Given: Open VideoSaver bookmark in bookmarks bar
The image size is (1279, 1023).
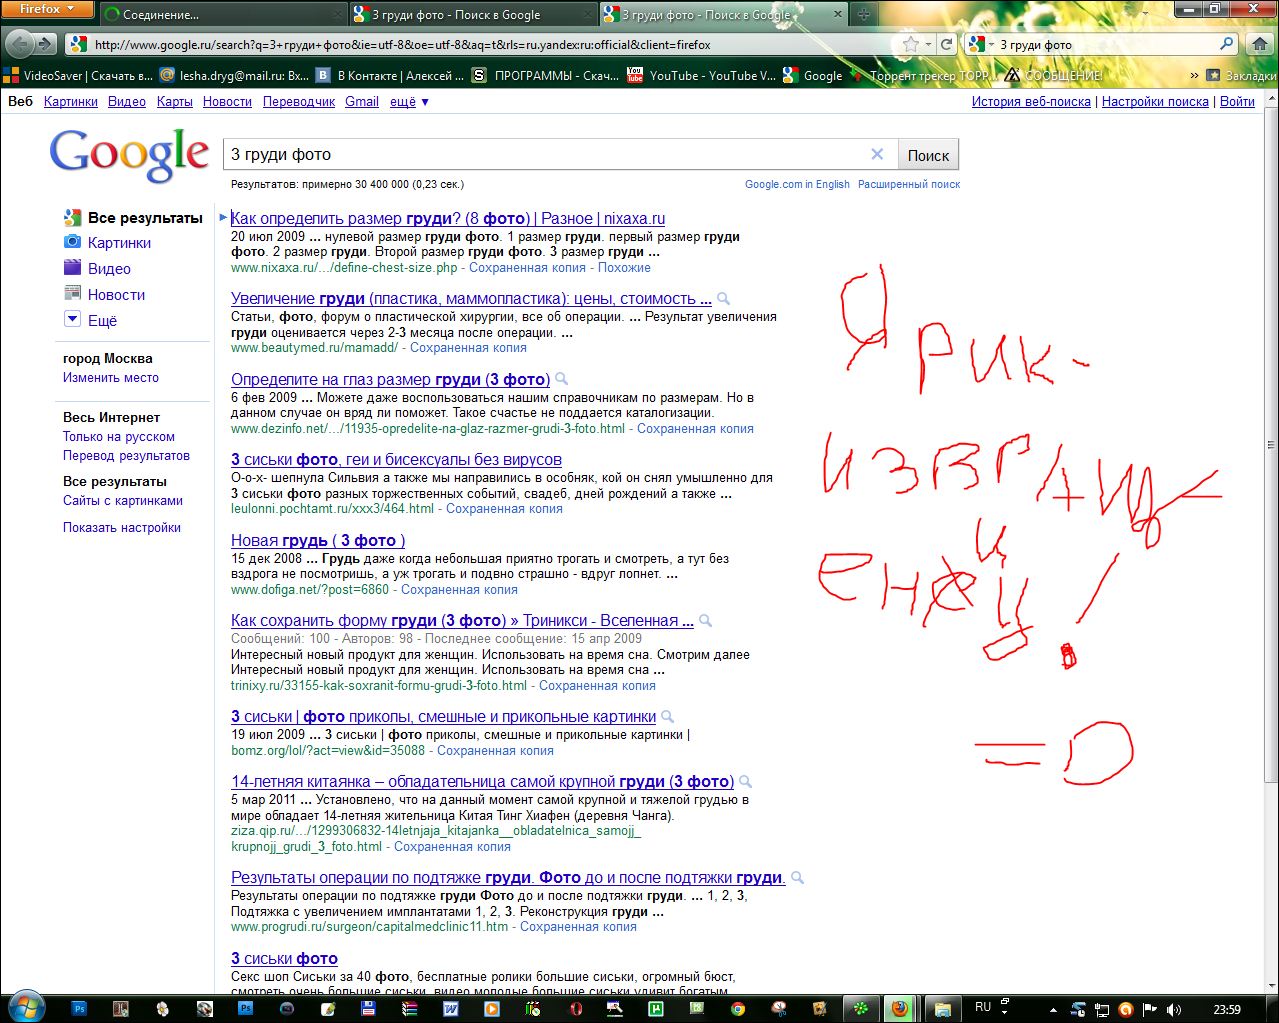Looking at the screenshot, I should [x=78, y=75].
